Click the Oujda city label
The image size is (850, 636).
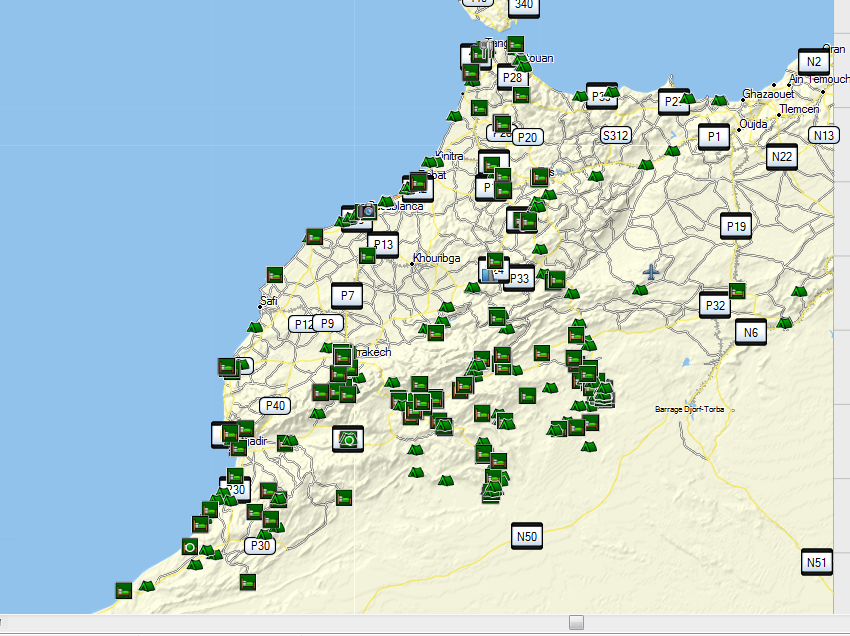point(754,124)
